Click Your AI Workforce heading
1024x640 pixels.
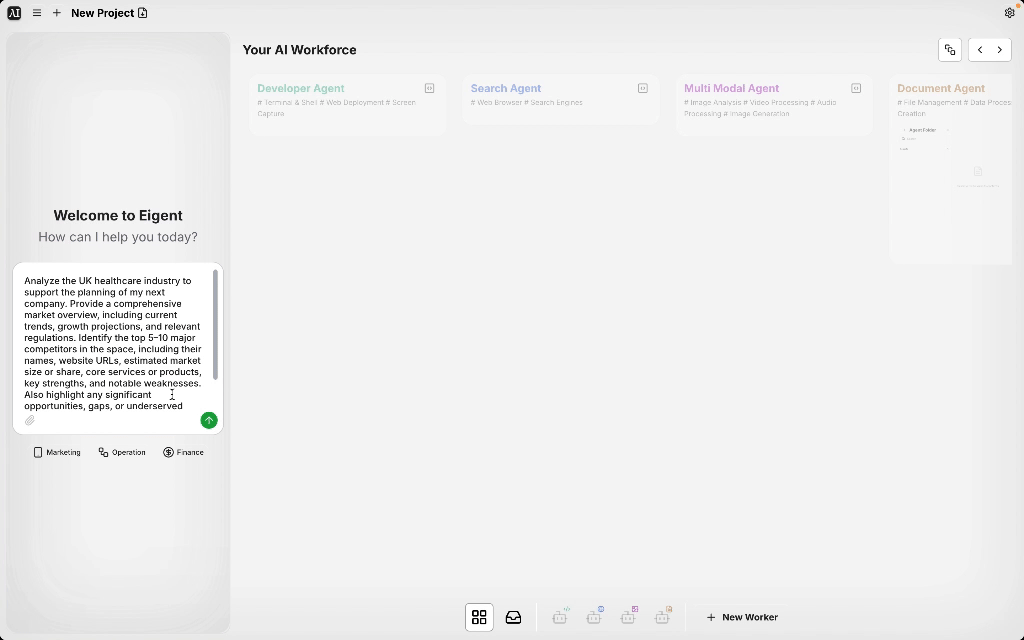pos(300,50)
